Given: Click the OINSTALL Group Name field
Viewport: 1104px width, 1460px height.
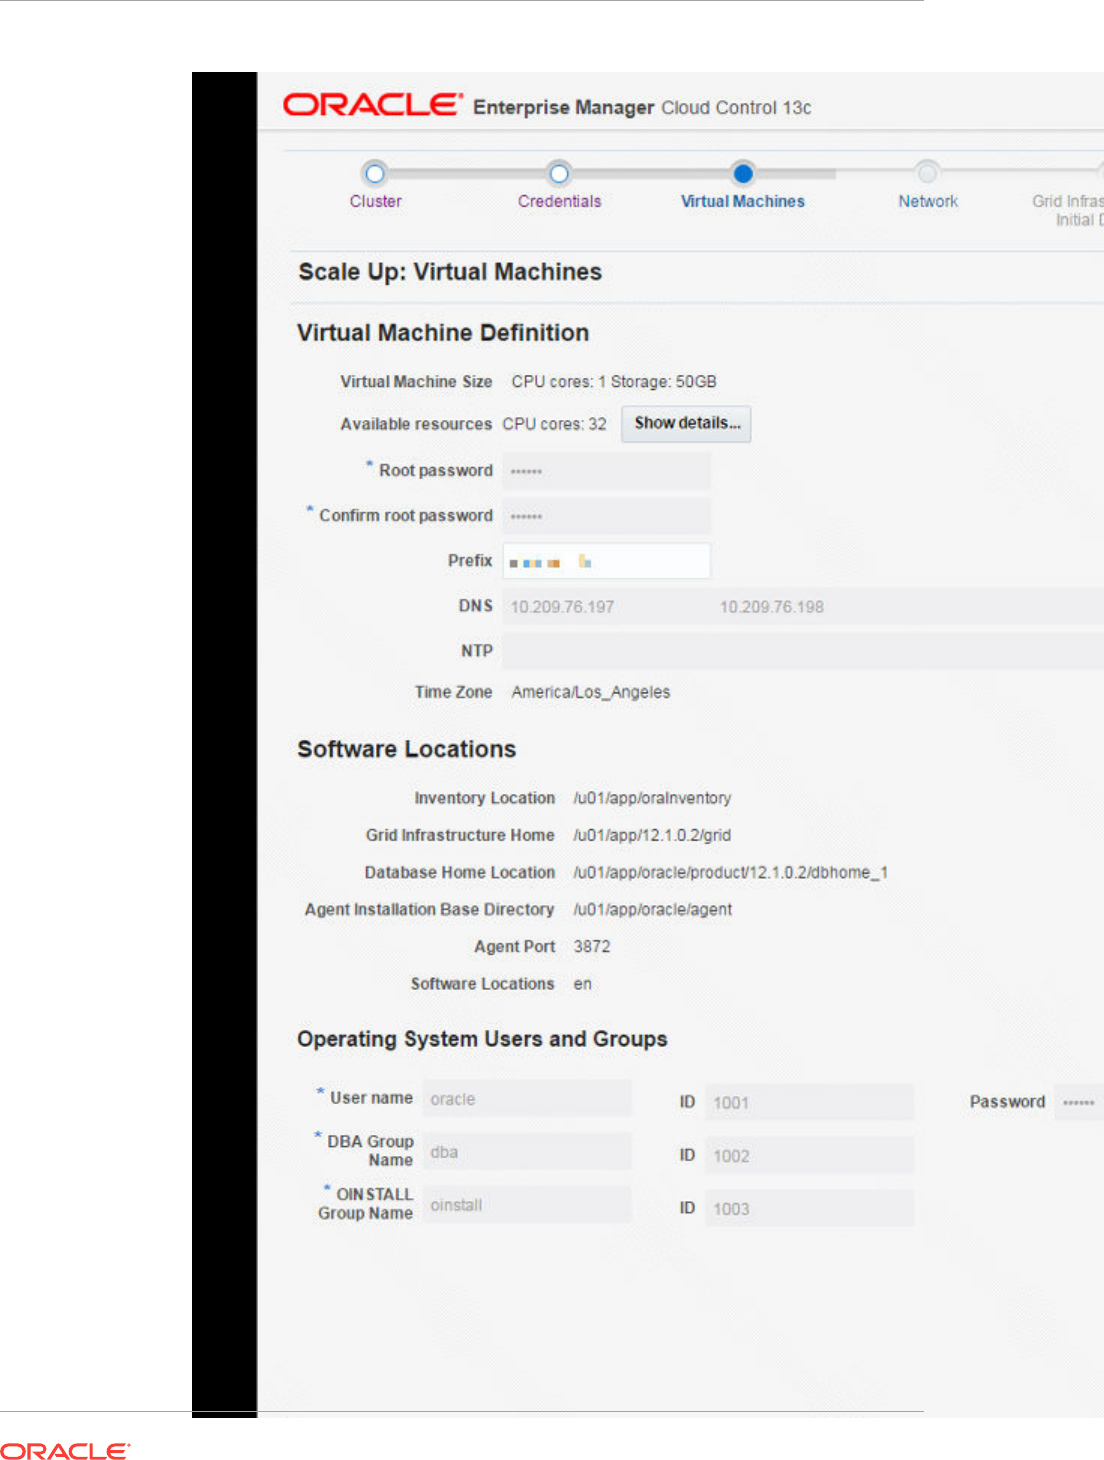Looking at the screenshot, I should pos(527,1204).
